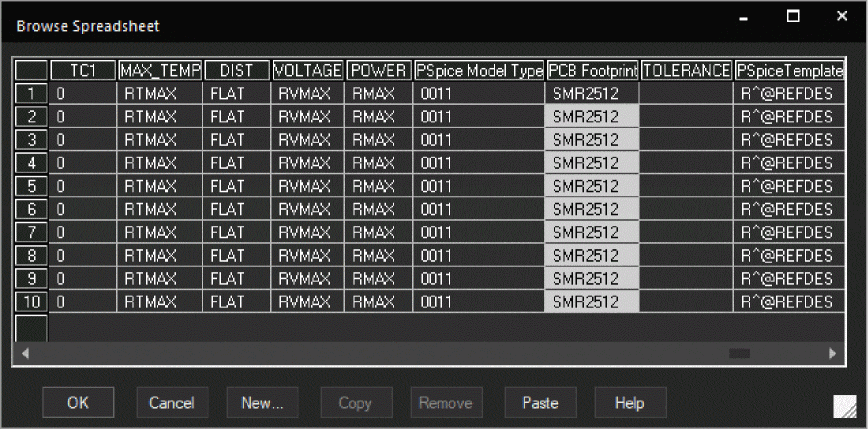Select the DIST column header

(237, 70)
